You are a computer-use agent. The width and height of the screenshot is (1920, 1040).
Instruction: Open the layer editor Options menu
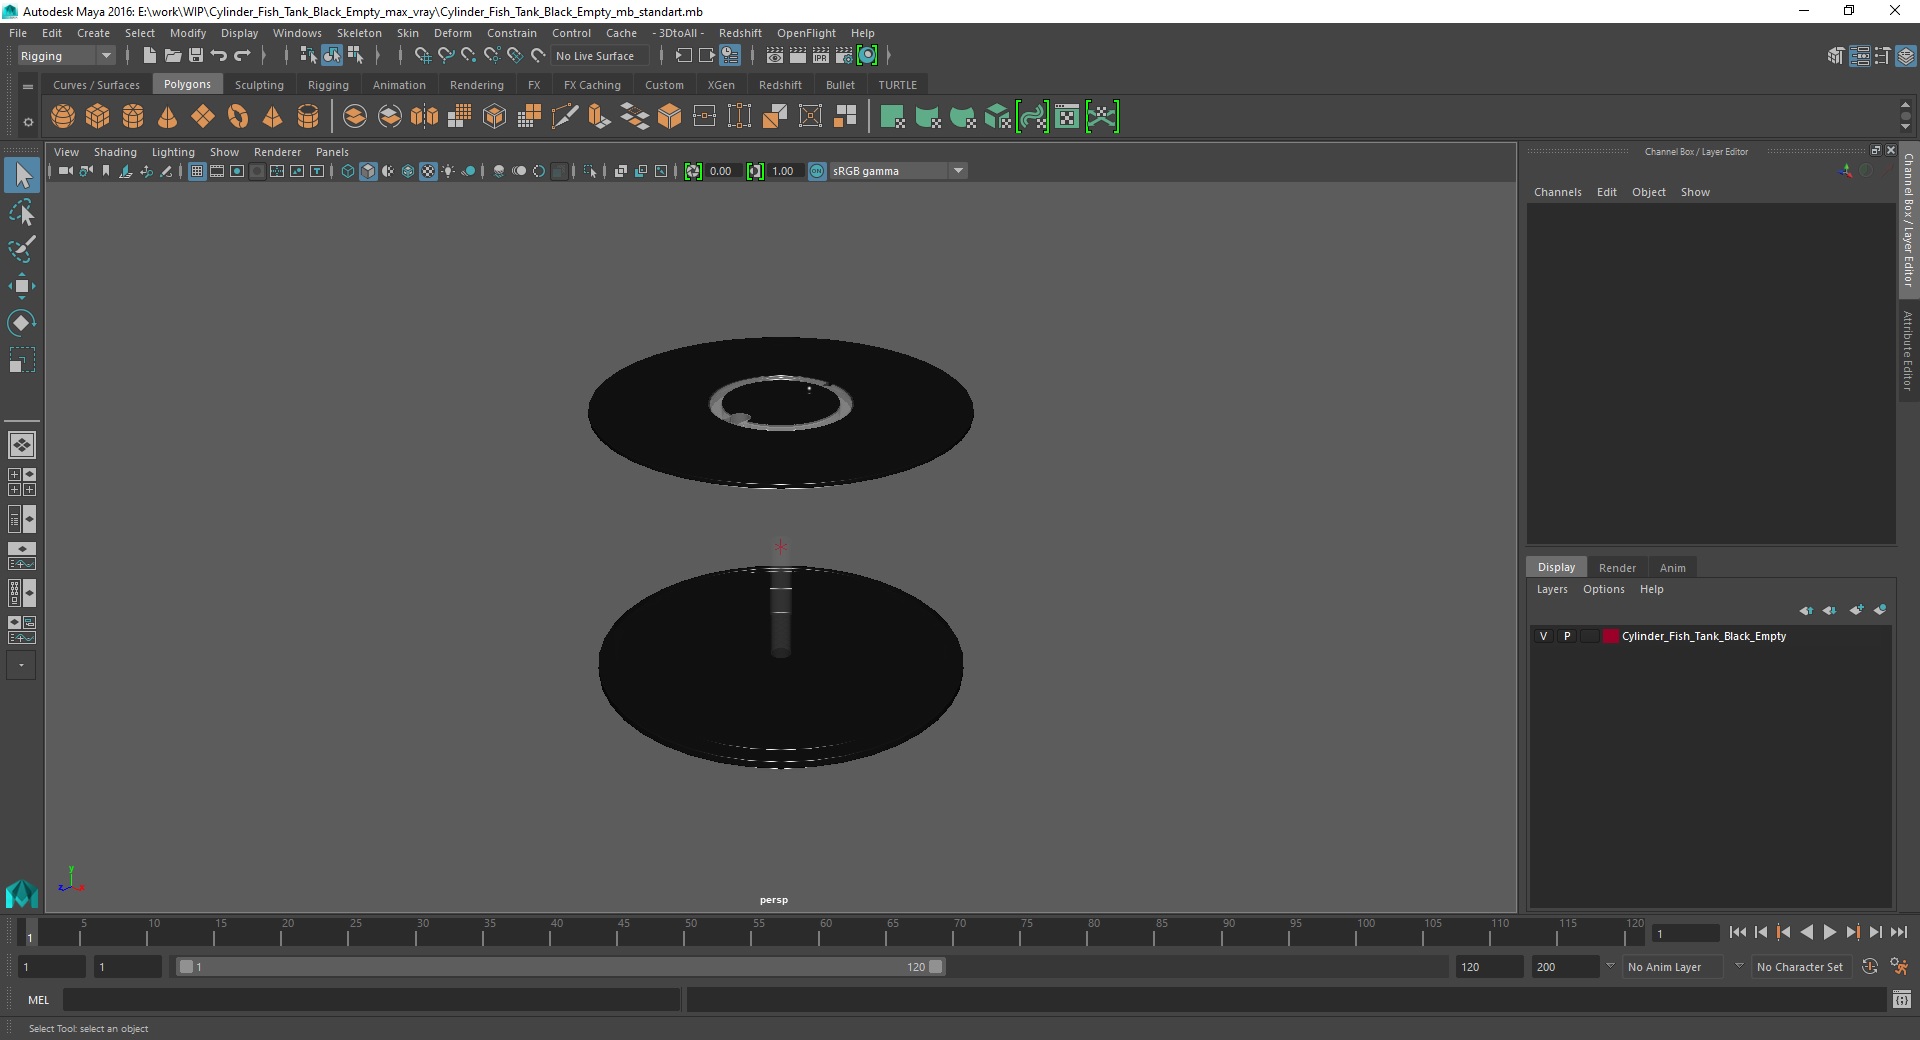point(1604,589)
